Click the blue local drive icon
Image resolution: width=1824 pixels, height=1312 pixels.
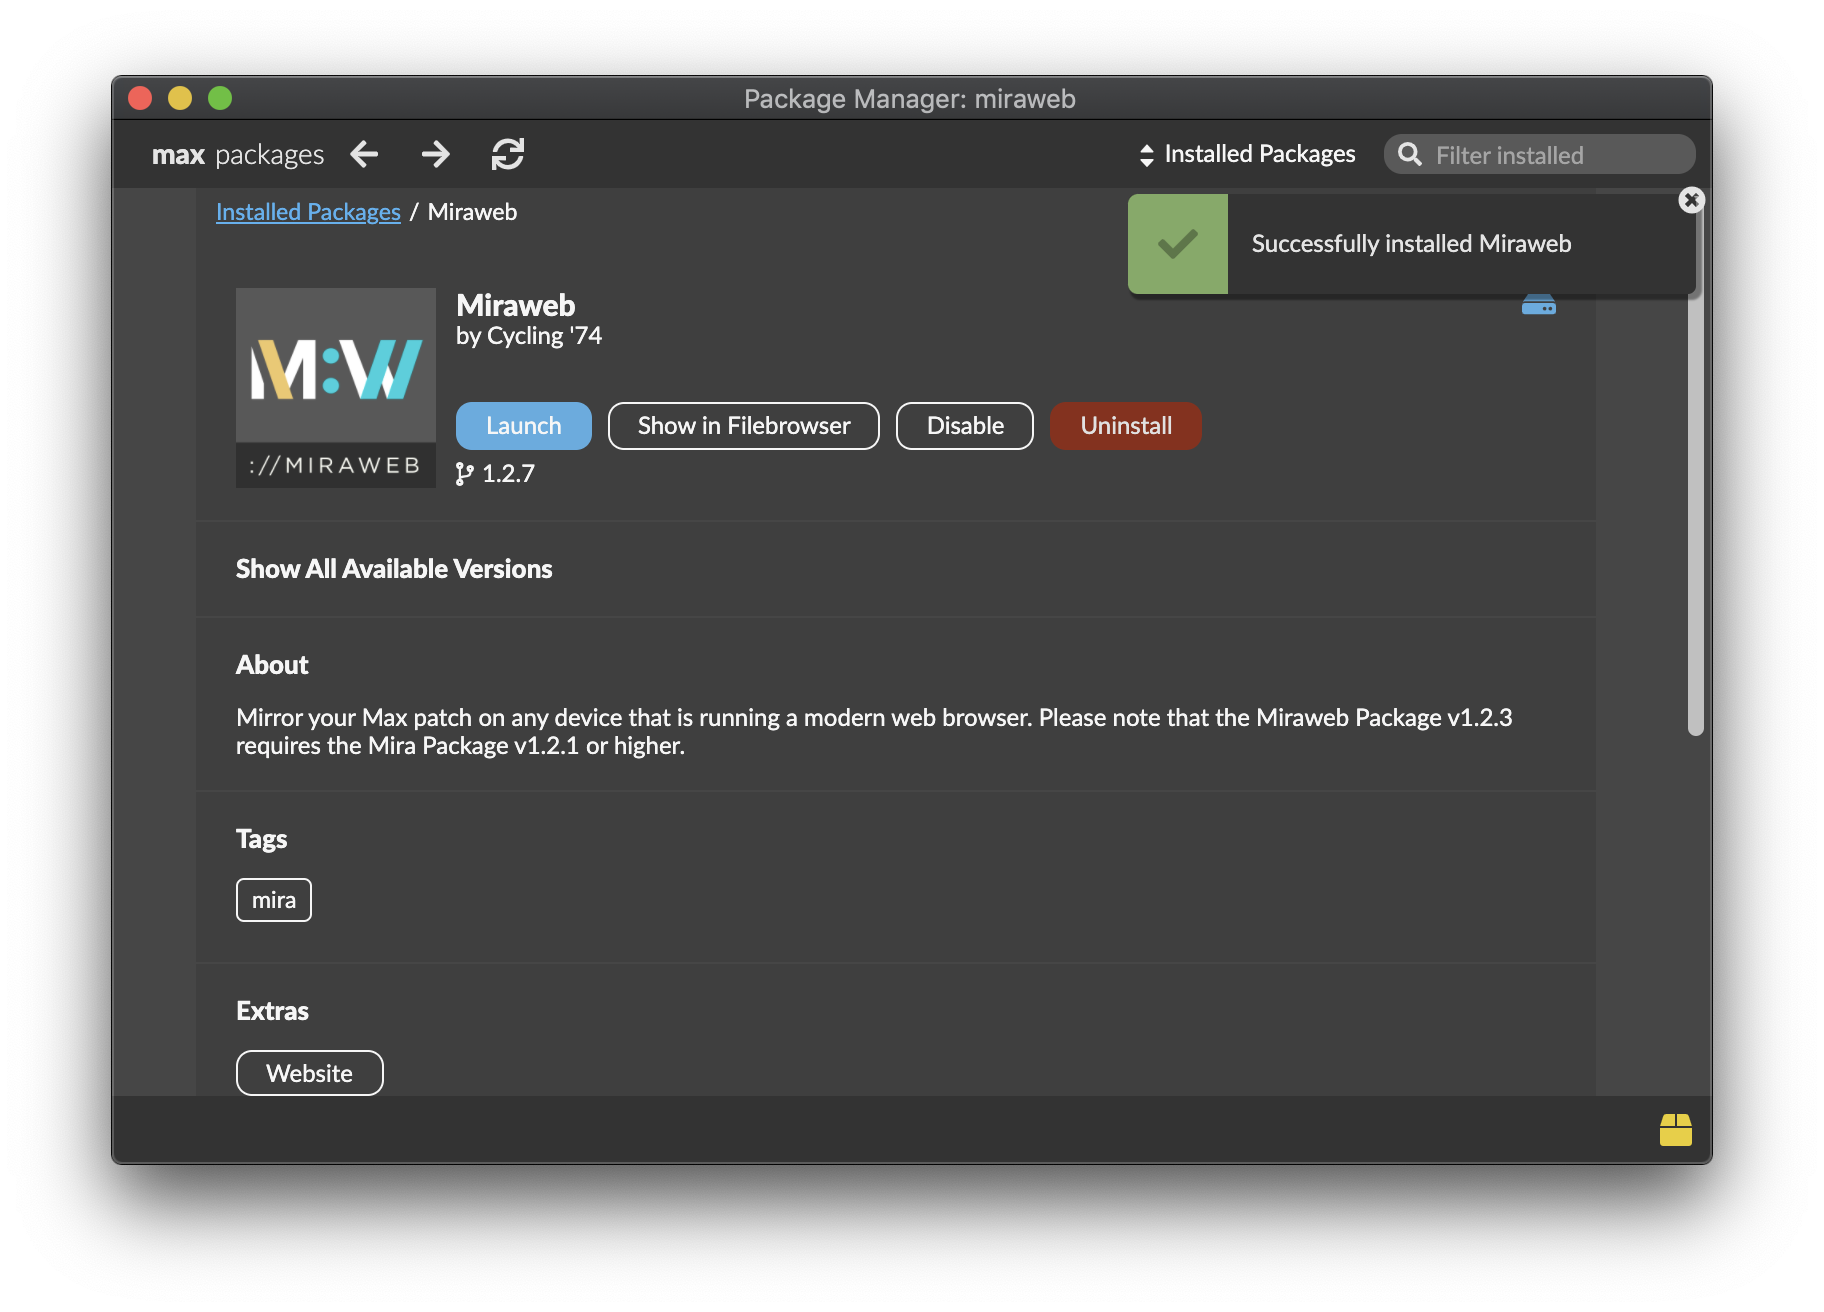(1538, 305)
